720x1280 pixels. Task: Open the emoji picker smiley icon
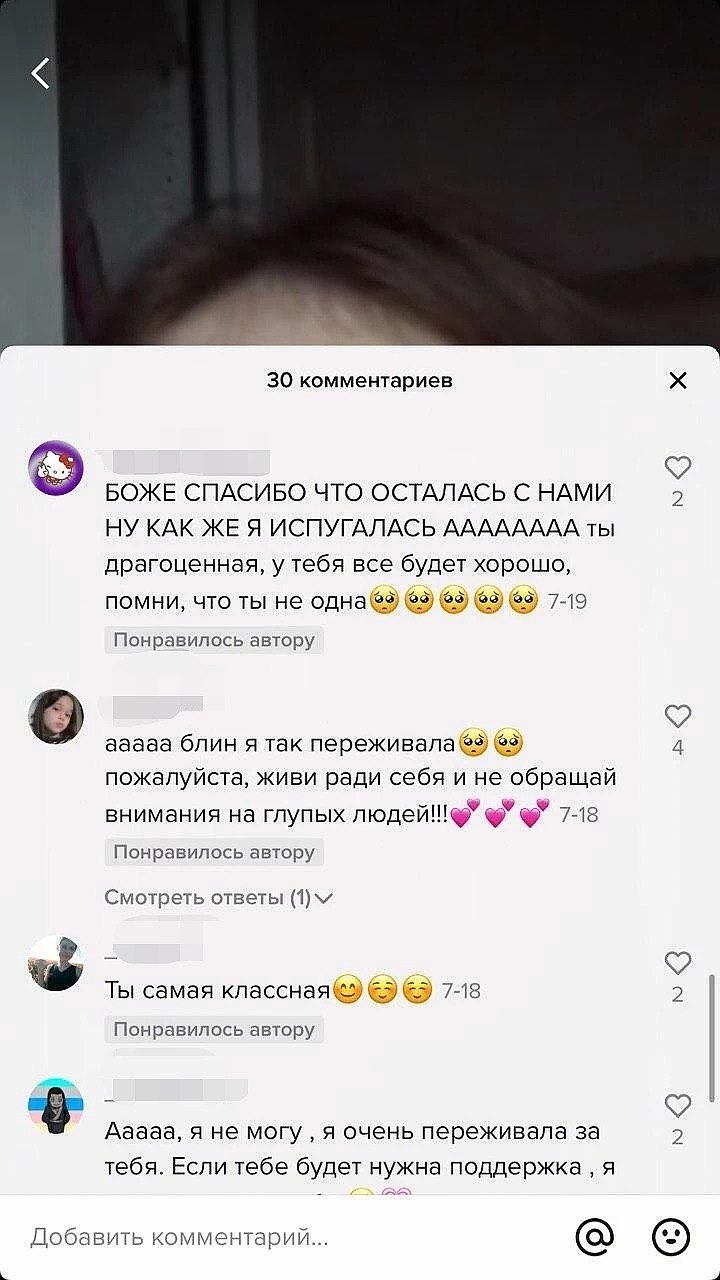pyautogui.click(x=671, y=1237)
